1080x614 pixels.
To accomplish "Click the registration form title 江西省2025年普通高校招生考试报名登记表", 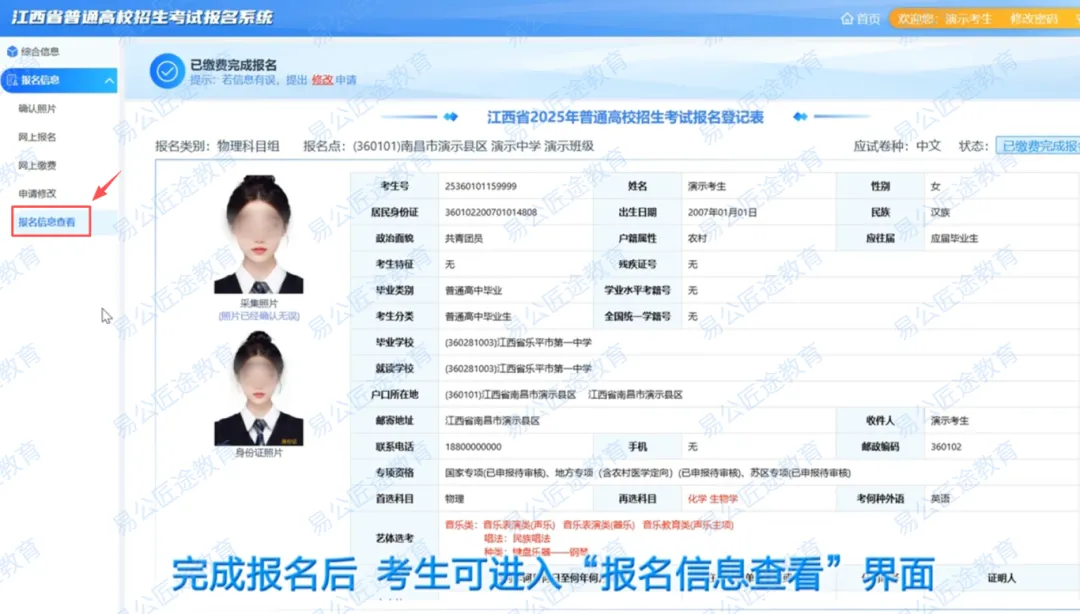I will tap(625, 117).
